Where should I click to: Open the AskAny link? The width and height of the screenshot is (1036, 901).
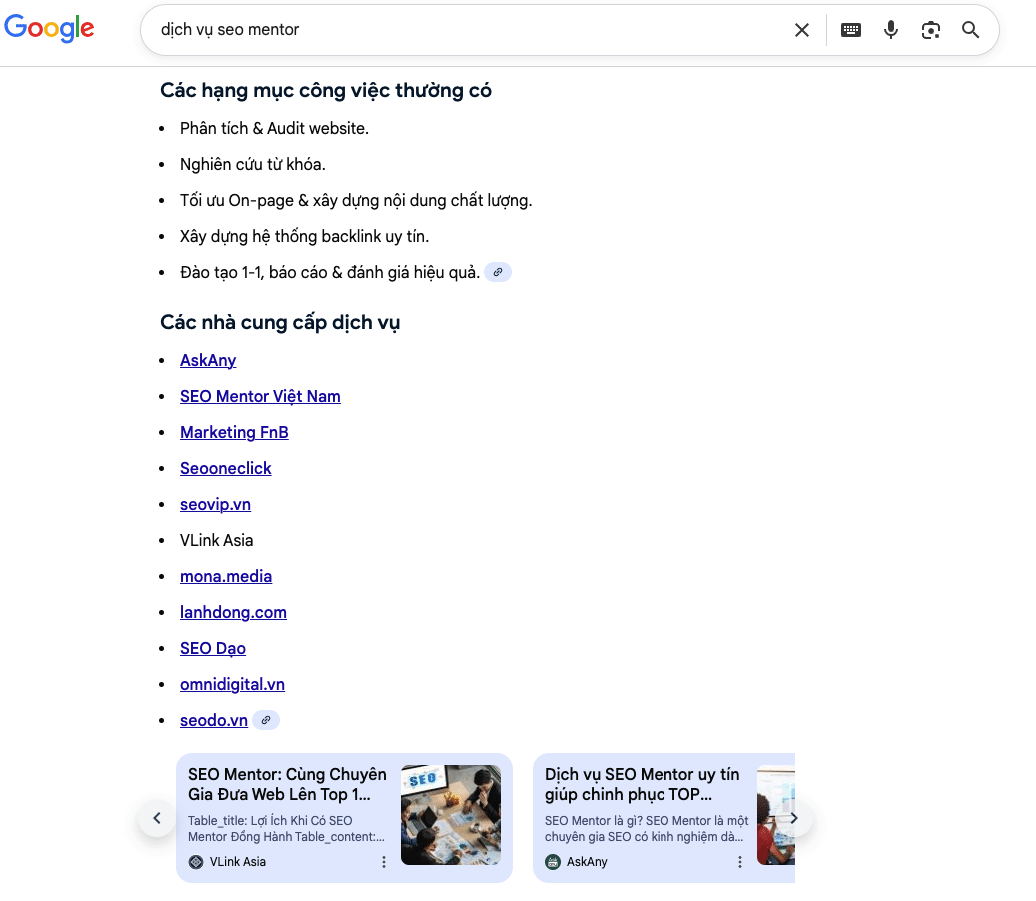(208, 361)
